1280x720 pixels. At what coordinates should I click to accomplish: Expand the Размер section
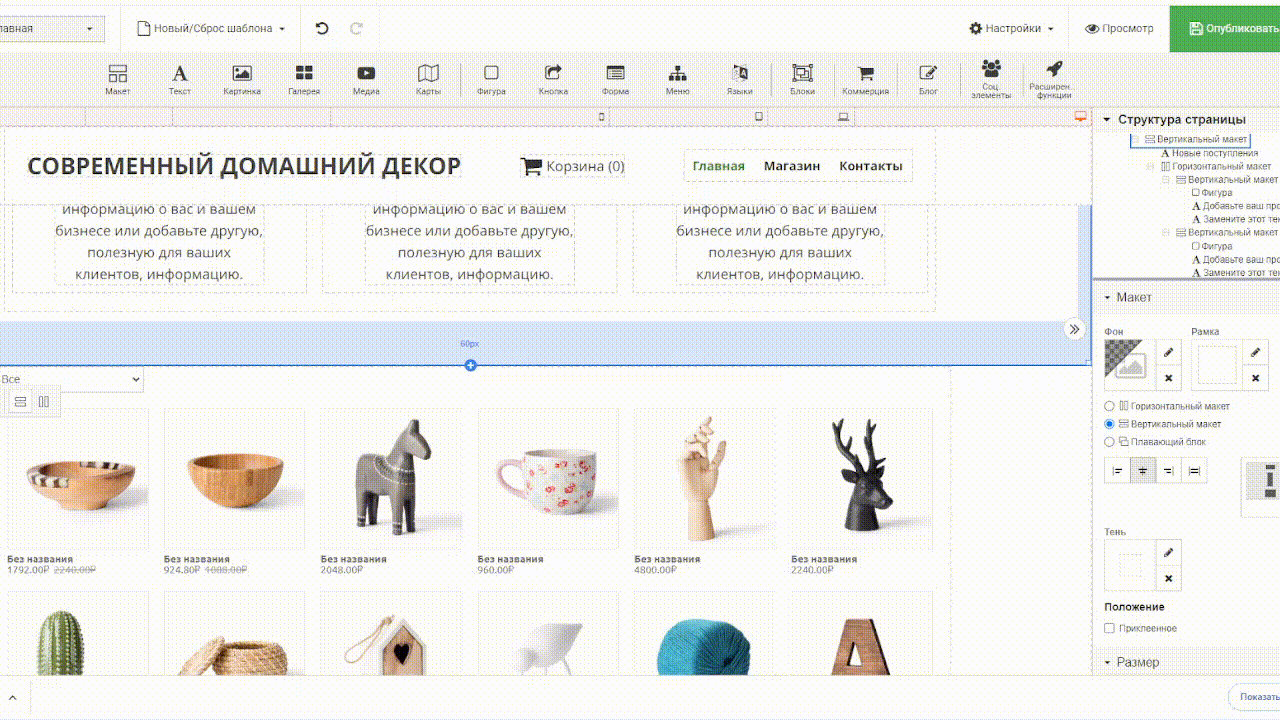1137,662
